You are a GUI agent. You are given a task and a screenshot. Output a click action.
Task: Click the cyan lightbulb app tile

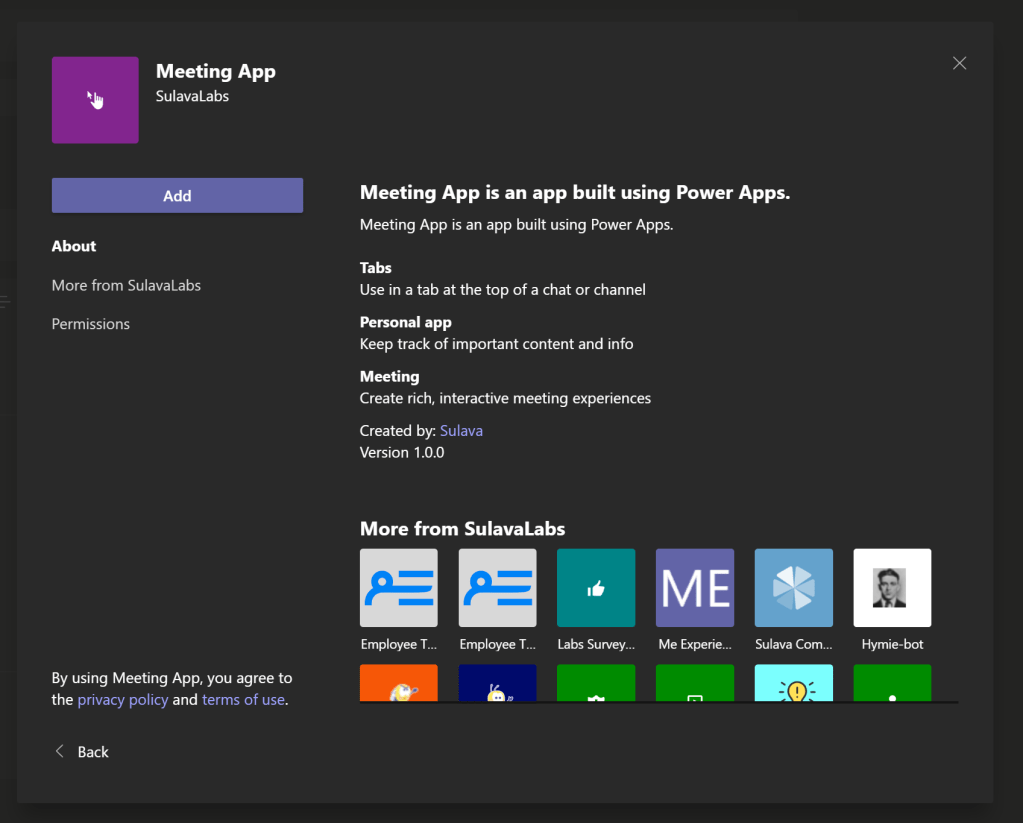pyautogui.click(x=794, y=683)
